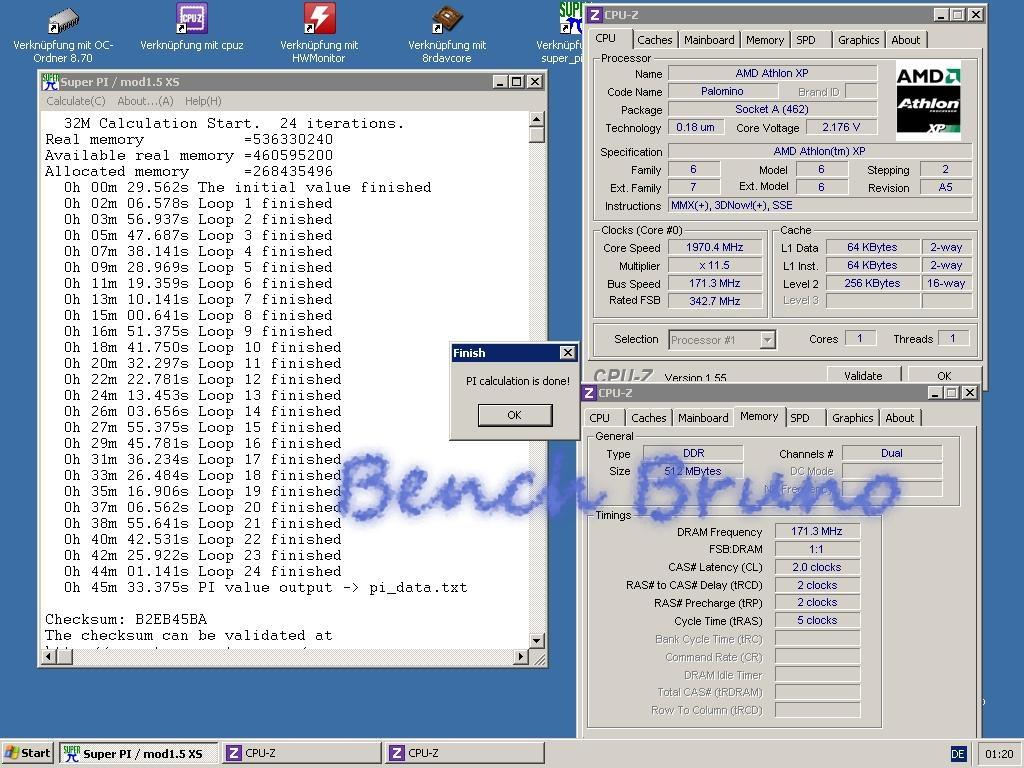This screenshot has height=768, width=1024.
Task: Click the Memory Type value DDR
Action: tap(693, 453)
